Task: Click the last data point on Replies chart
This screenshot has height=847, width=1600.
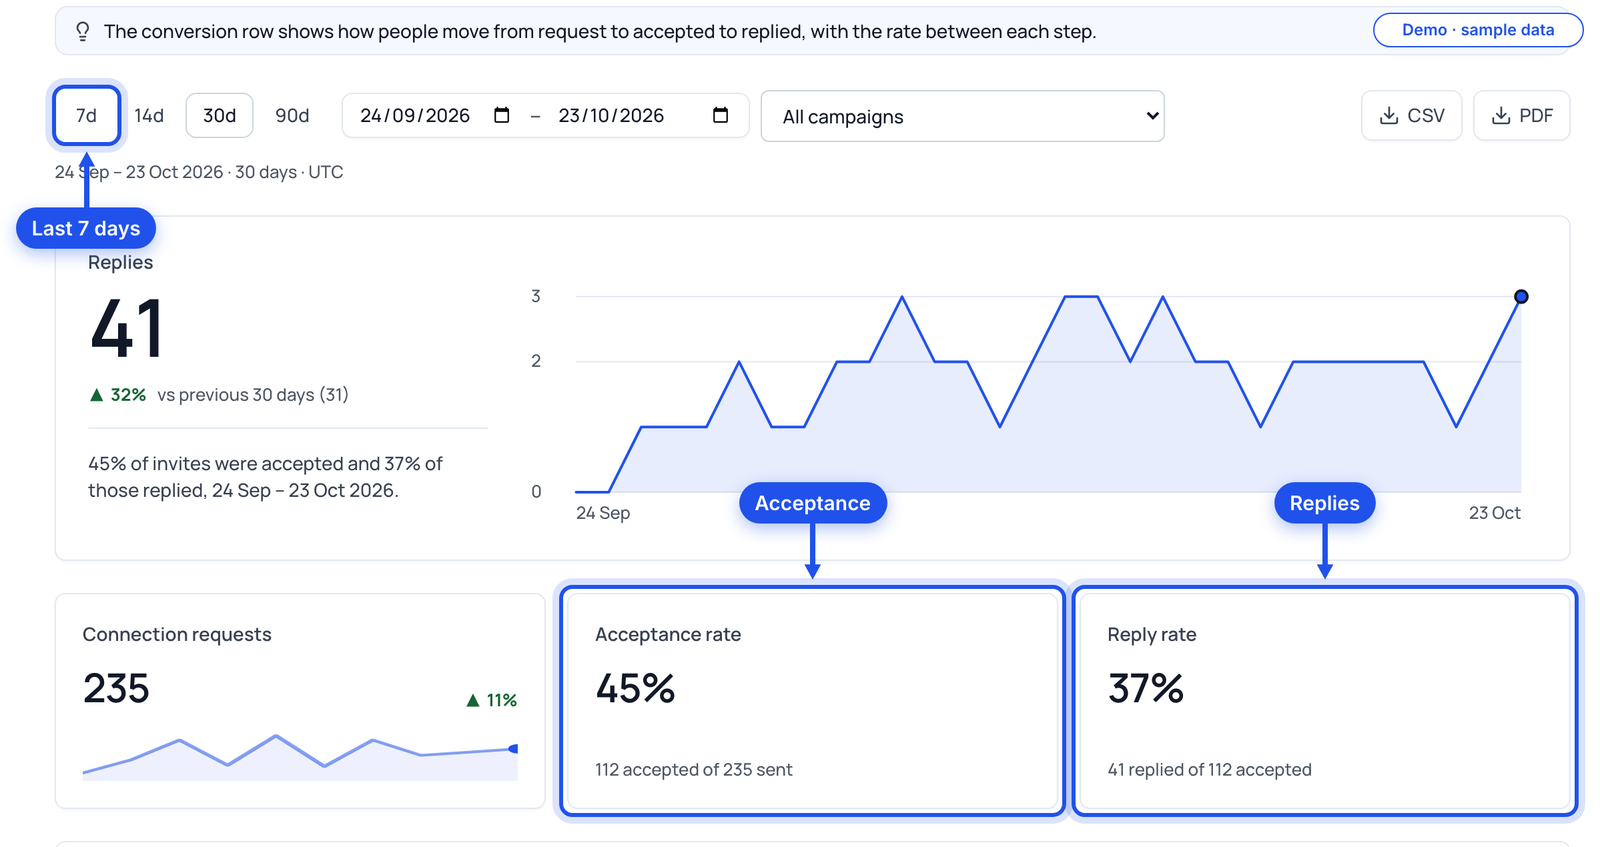Action: click(1521, 296)
